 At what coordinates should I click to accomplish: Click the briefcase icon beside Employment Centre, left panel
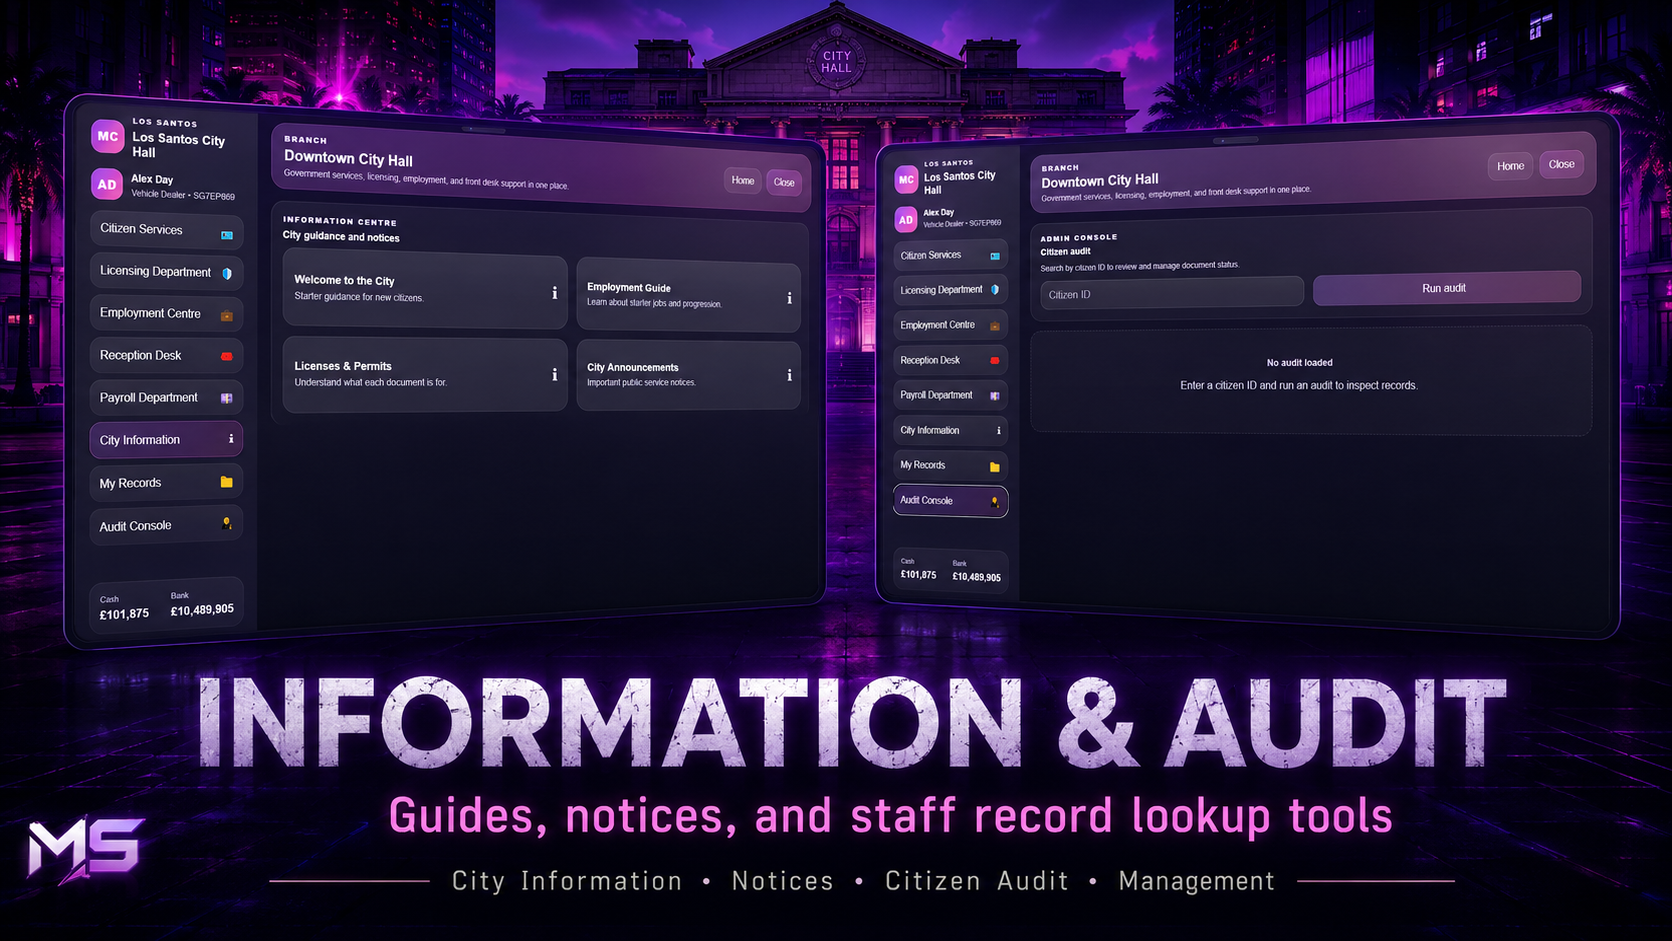(x=227, y=316)
